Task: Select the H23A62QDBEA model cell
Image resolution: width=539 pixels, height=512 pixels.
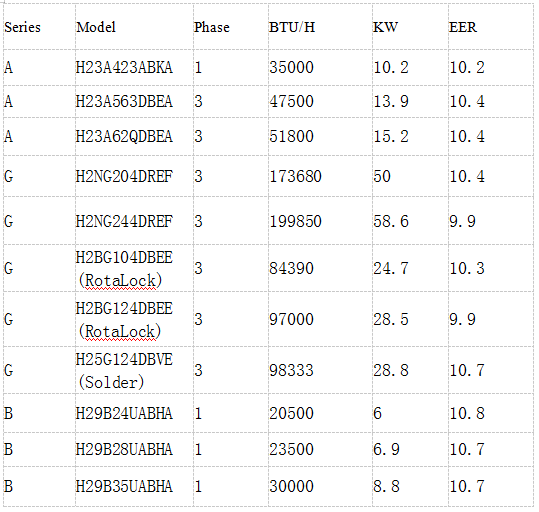Action: tap(134, 137)
